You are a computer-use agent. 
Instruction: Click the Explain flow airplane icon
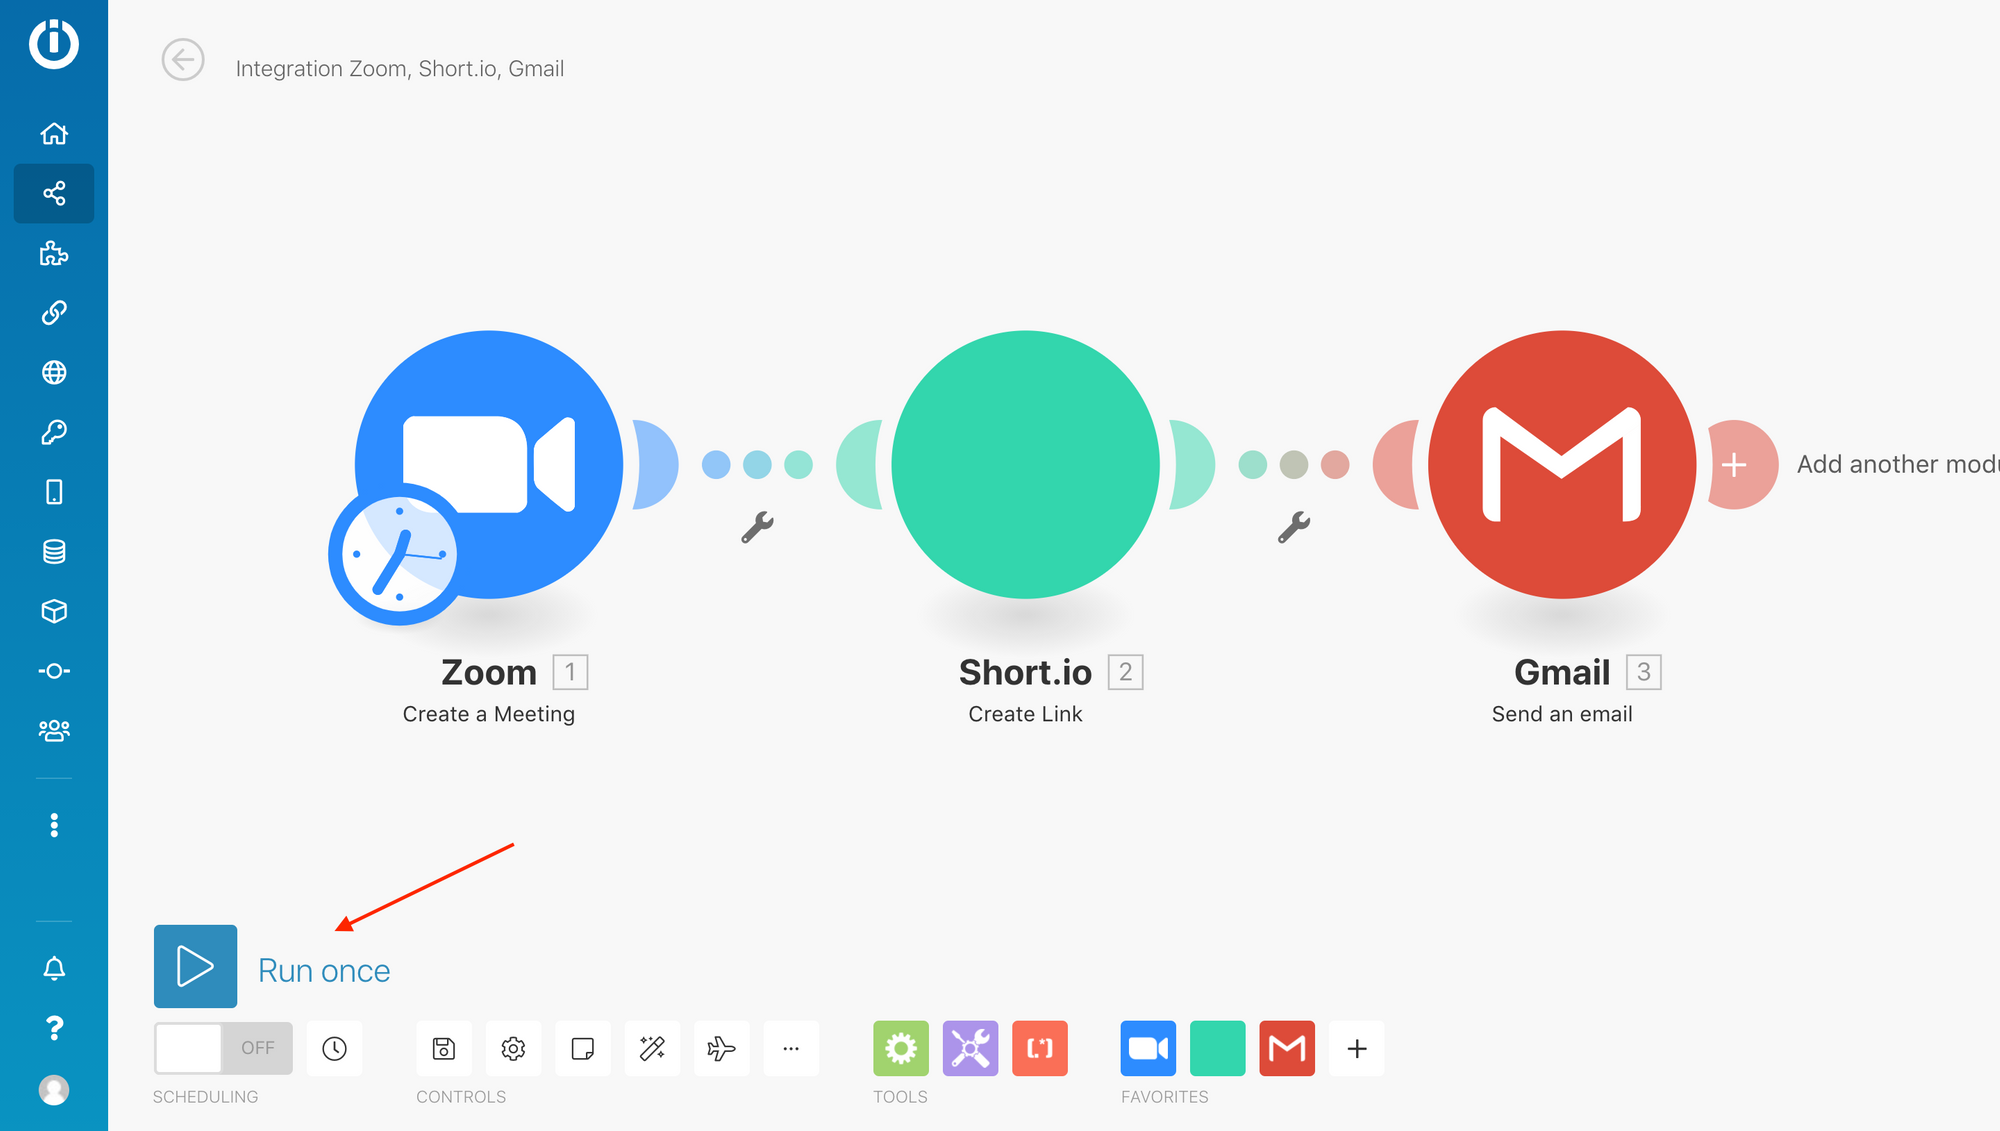[x=721, y=1048]
